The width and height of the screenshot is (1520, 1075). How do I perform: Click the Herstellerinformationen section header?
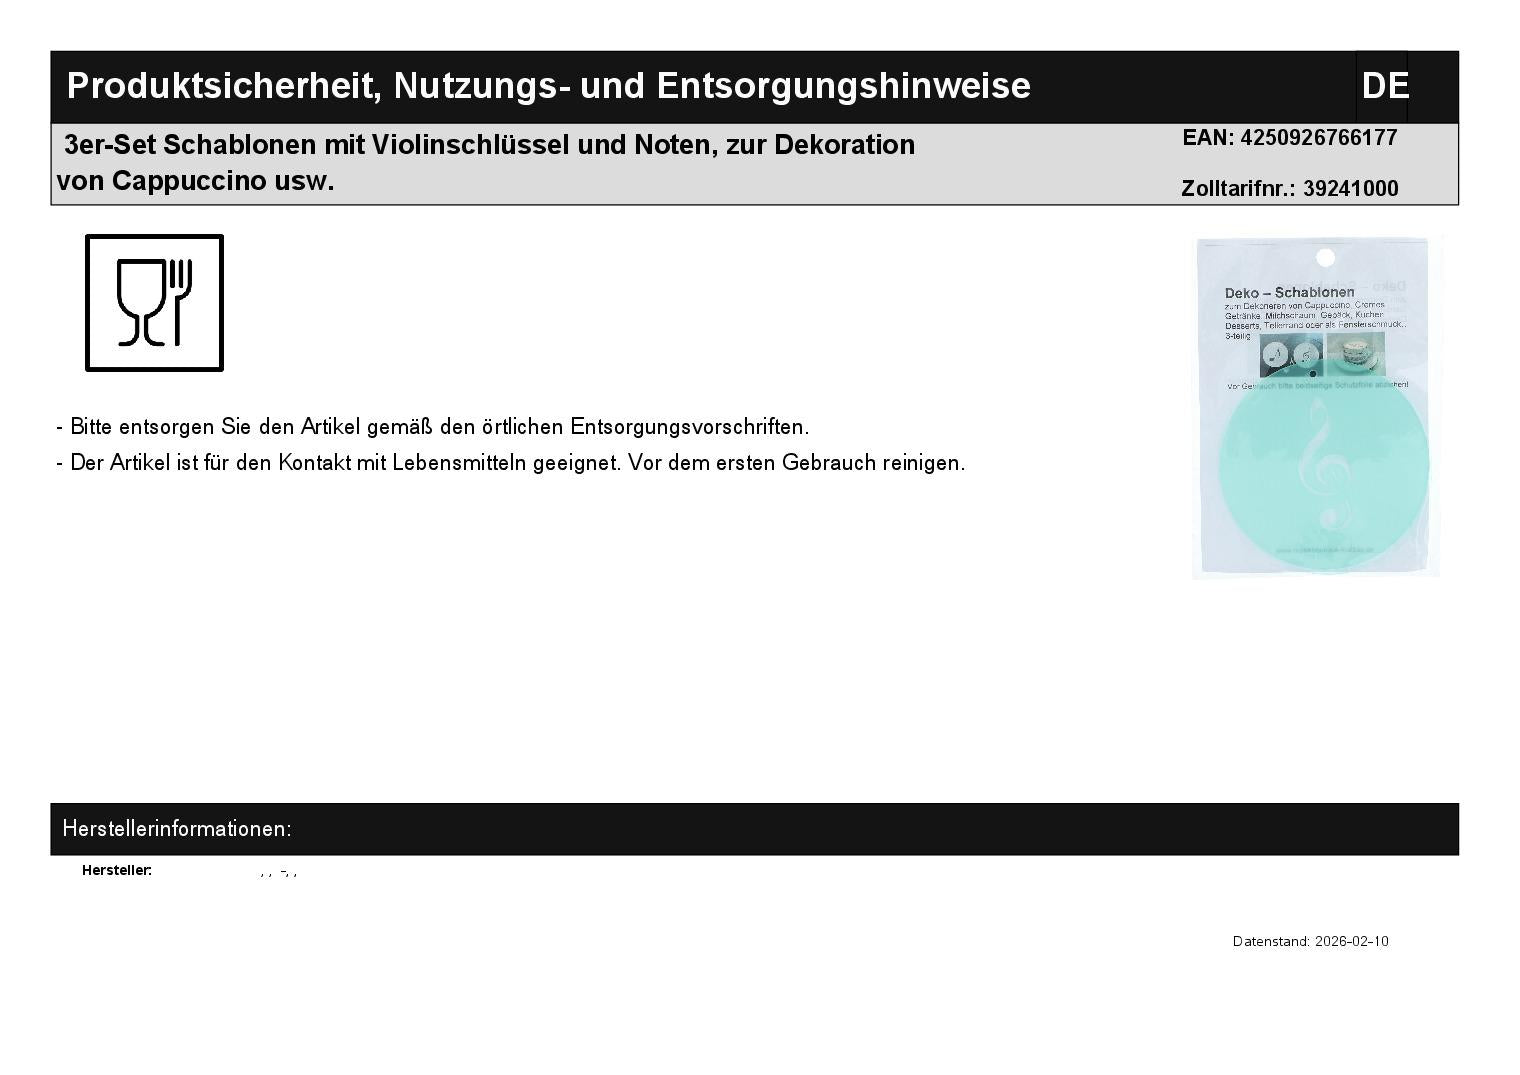[177, 829]
